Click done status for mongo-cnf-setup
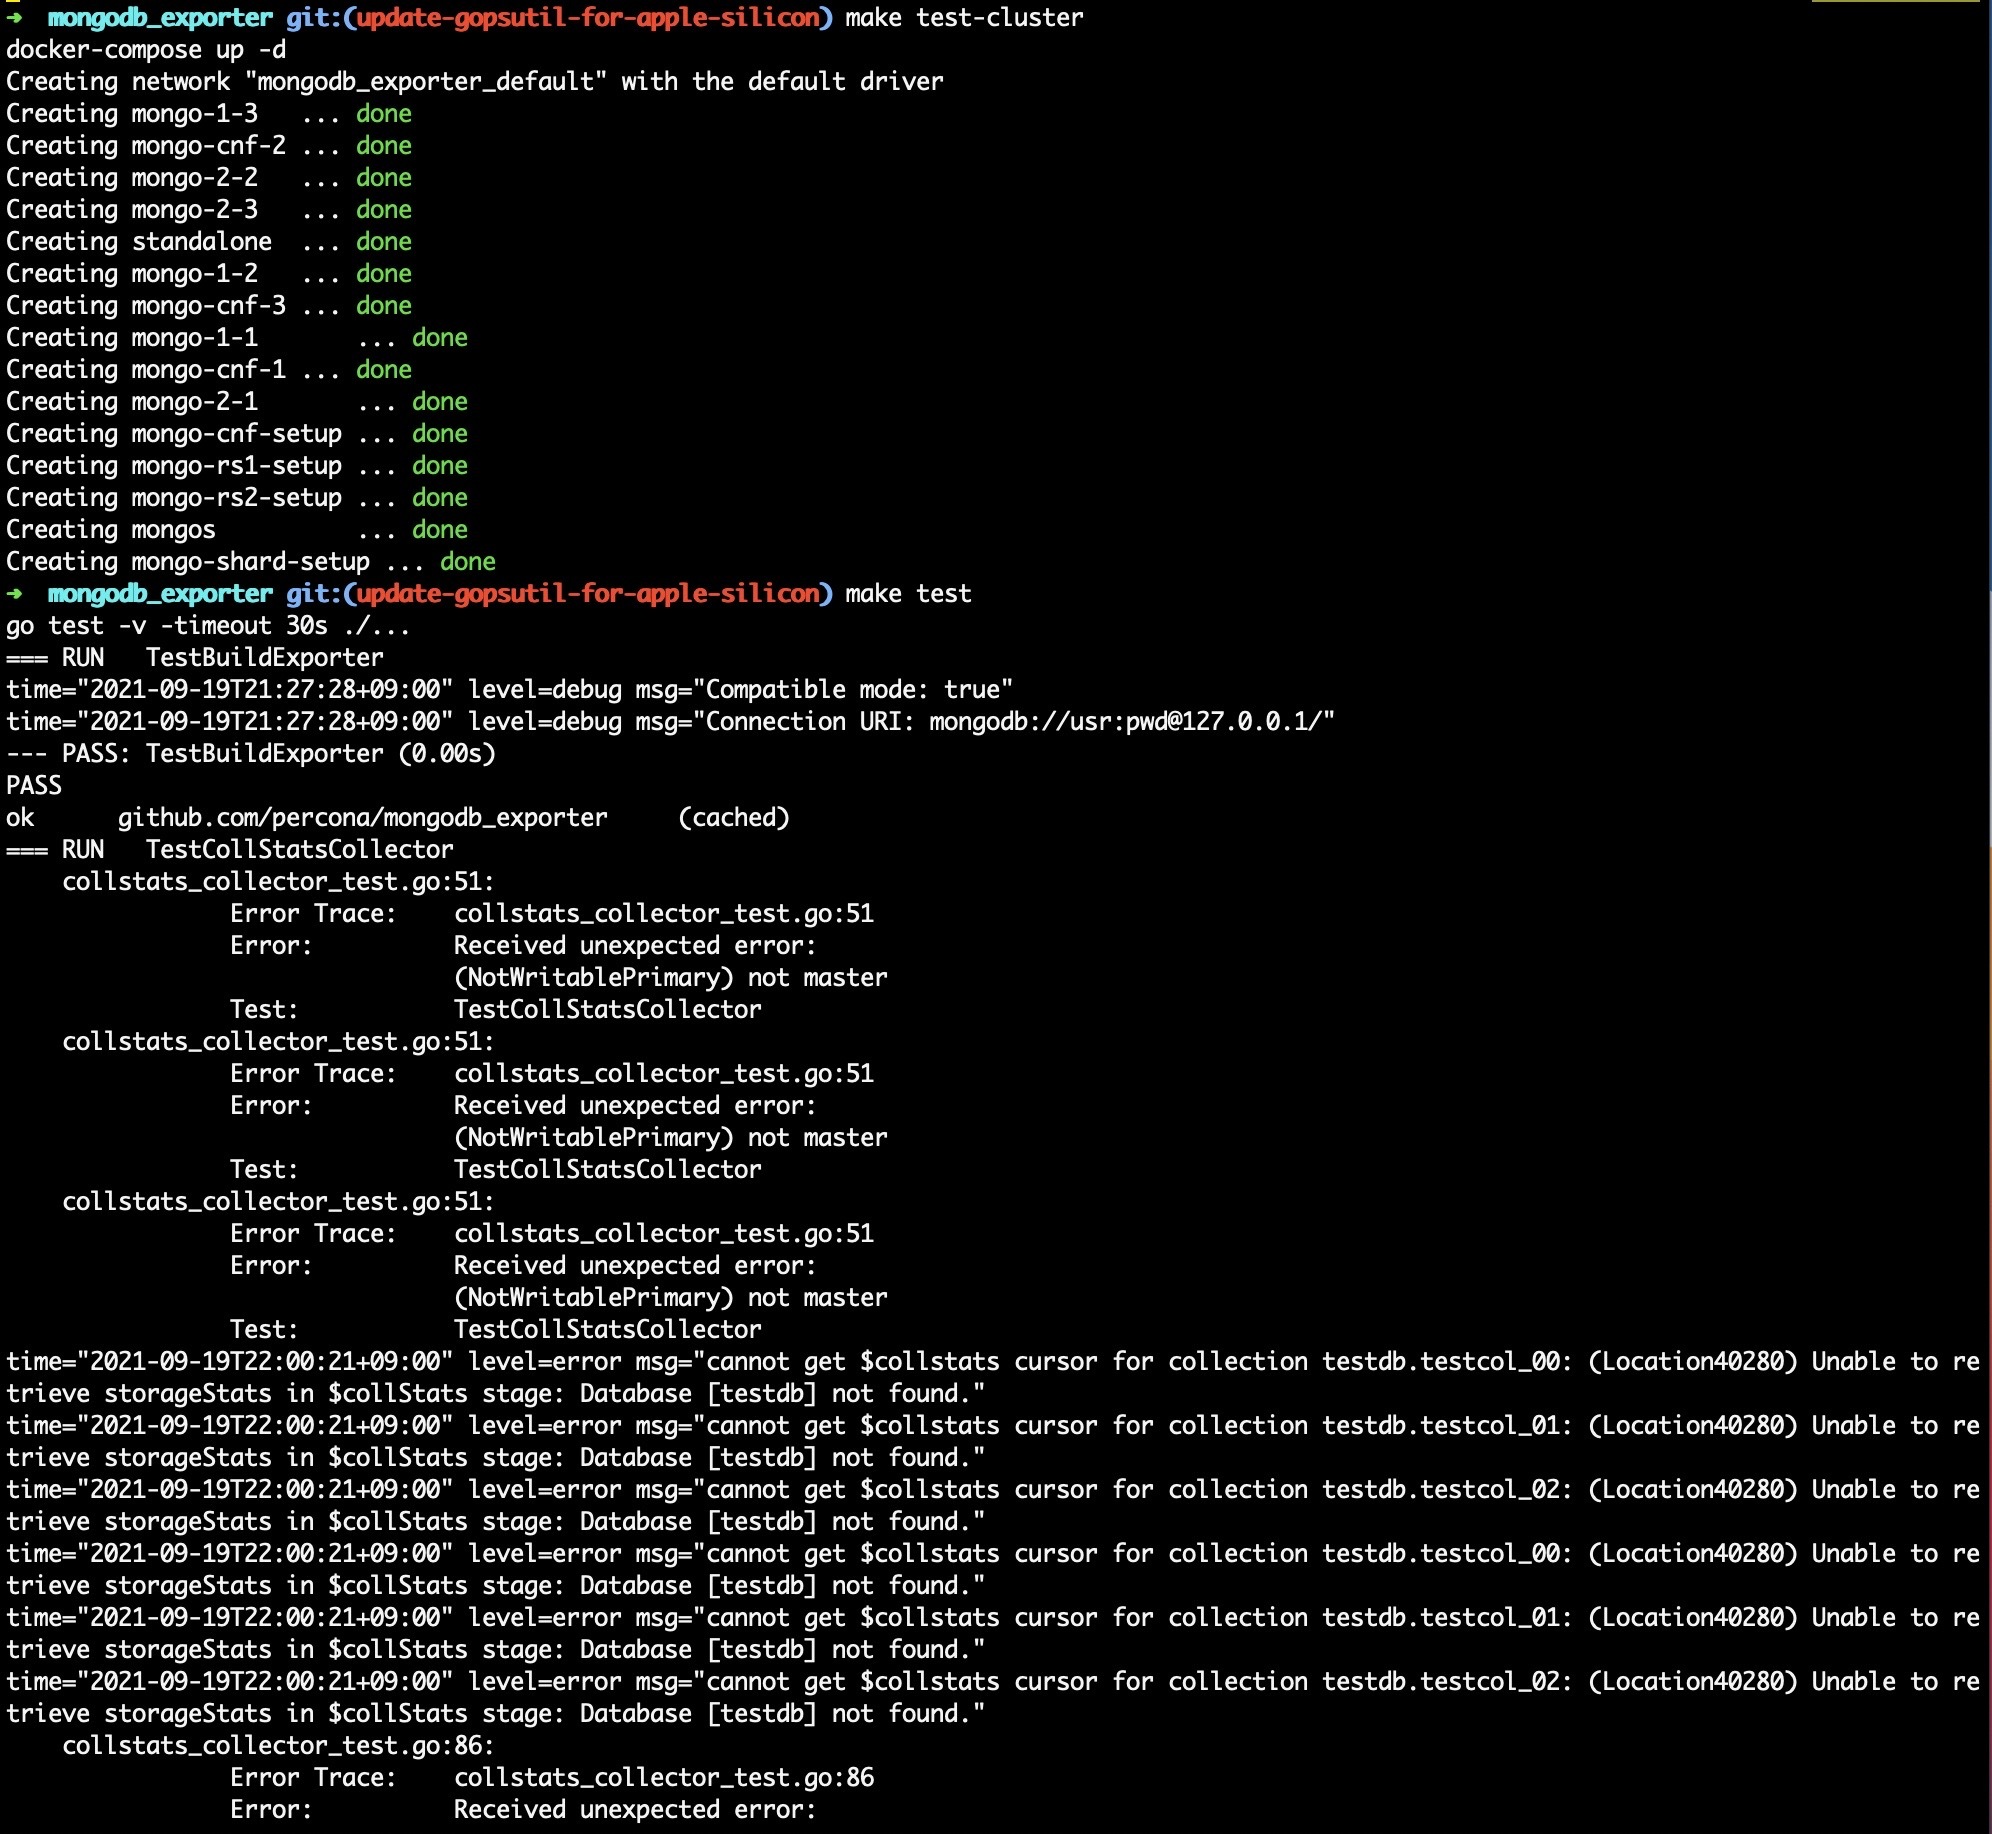 [x=439, y=433]
